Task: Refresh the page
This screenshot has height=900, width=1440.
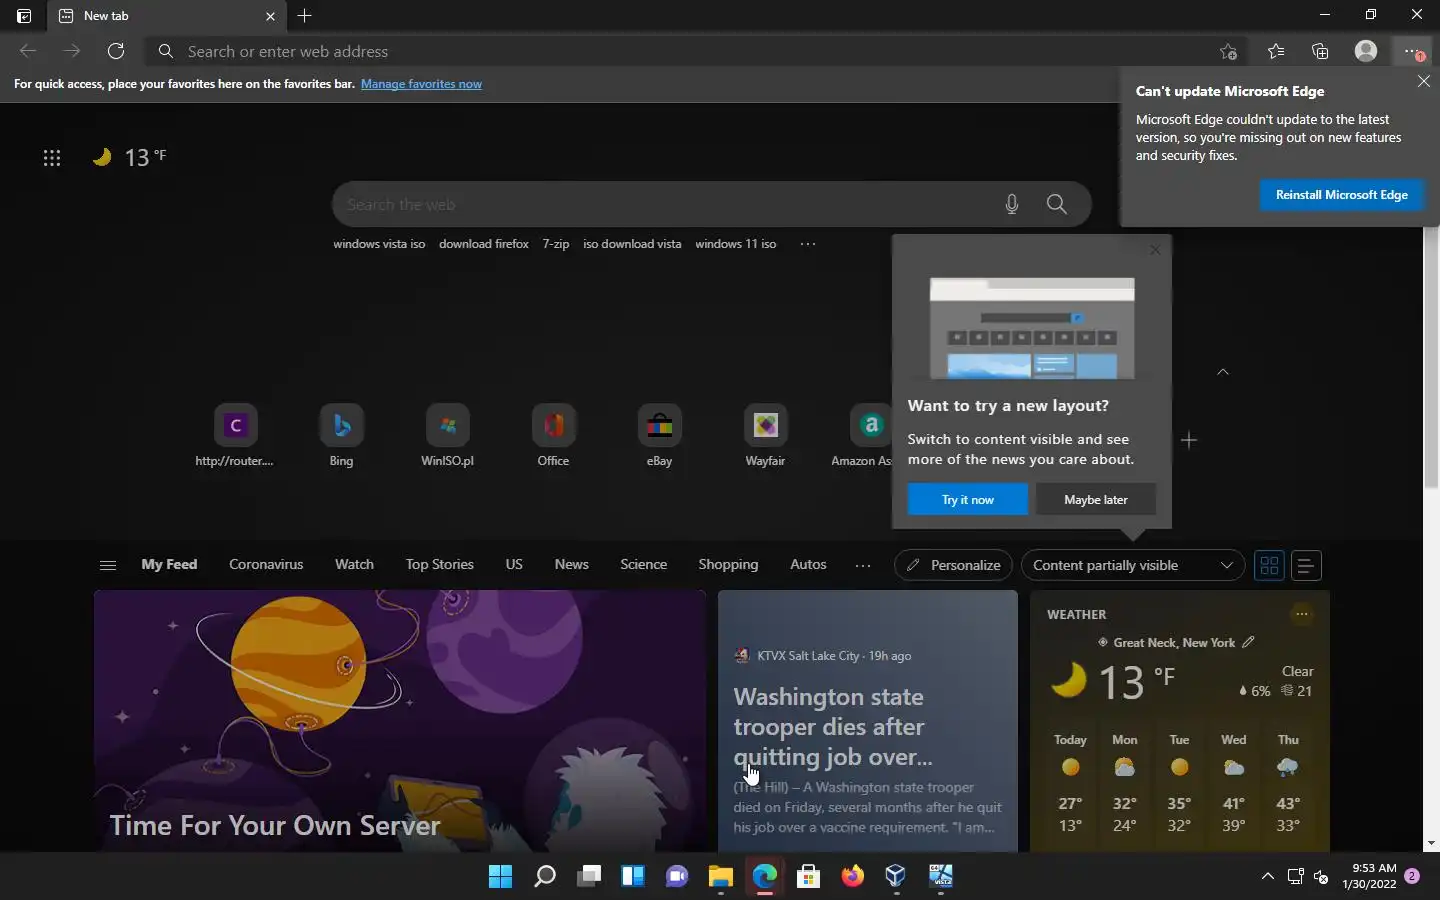Action: 116,51
